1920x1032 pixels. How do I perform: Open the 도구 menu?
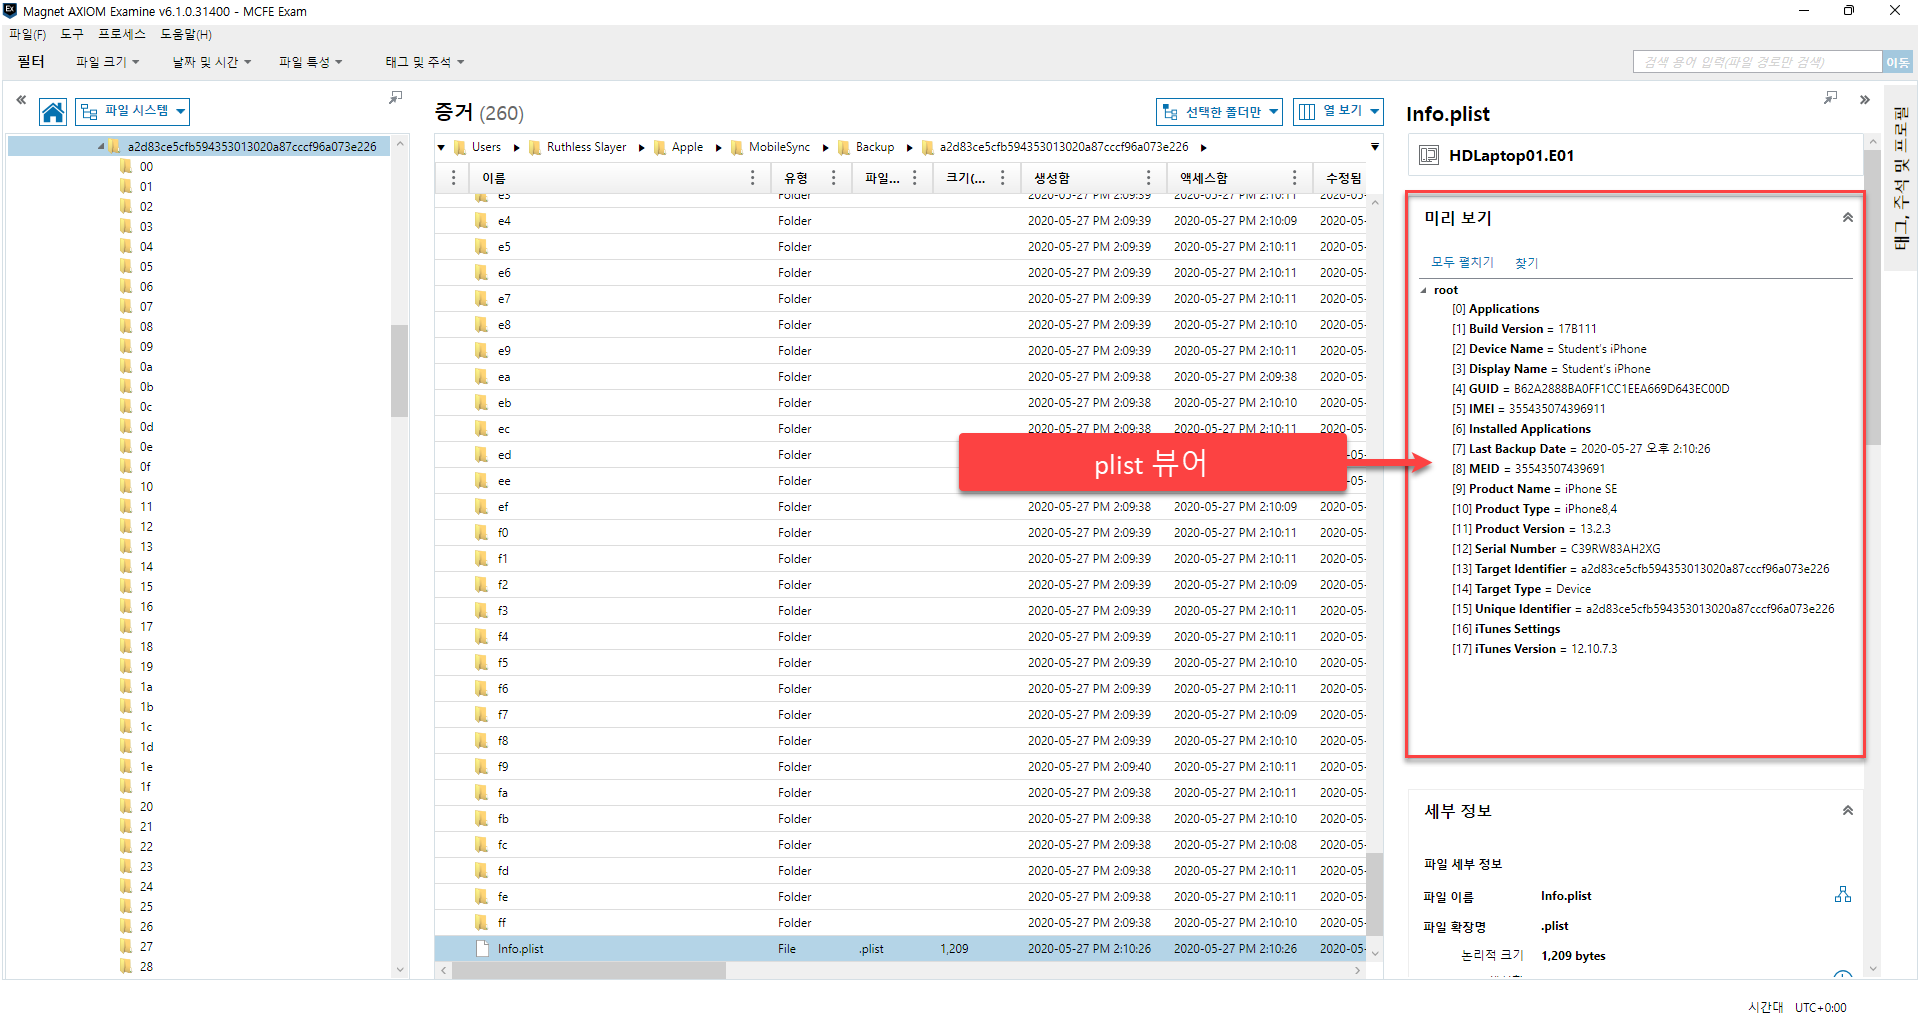[72, 34]
